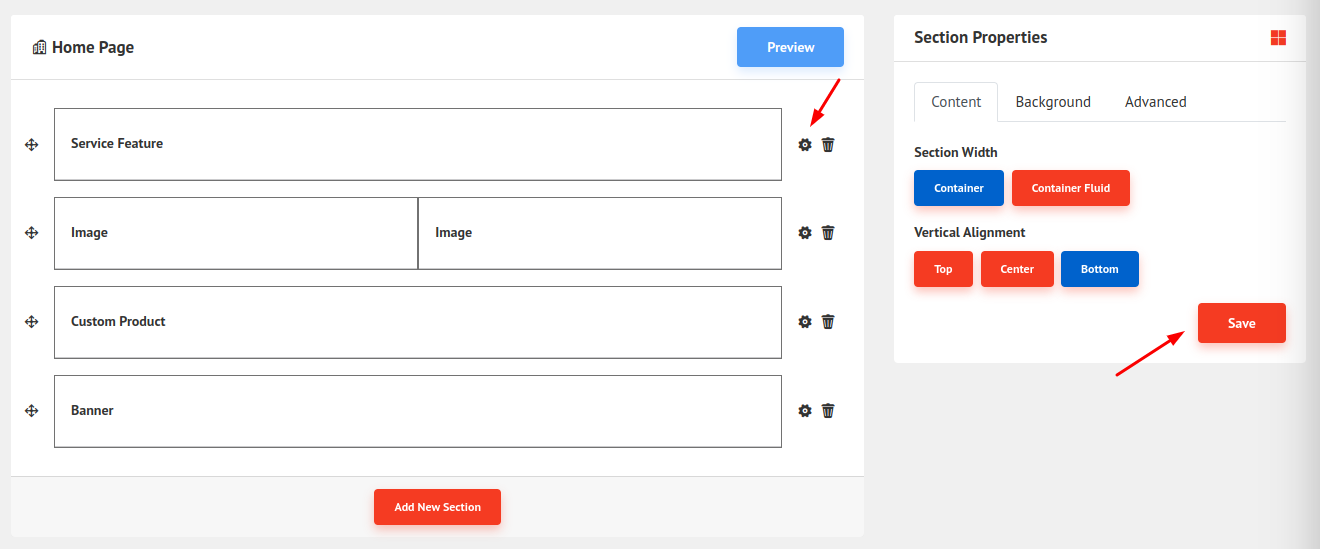Switch to the Advanced tab
This screenshot has height=549, width=1320.
click(x=1155, y=102)
